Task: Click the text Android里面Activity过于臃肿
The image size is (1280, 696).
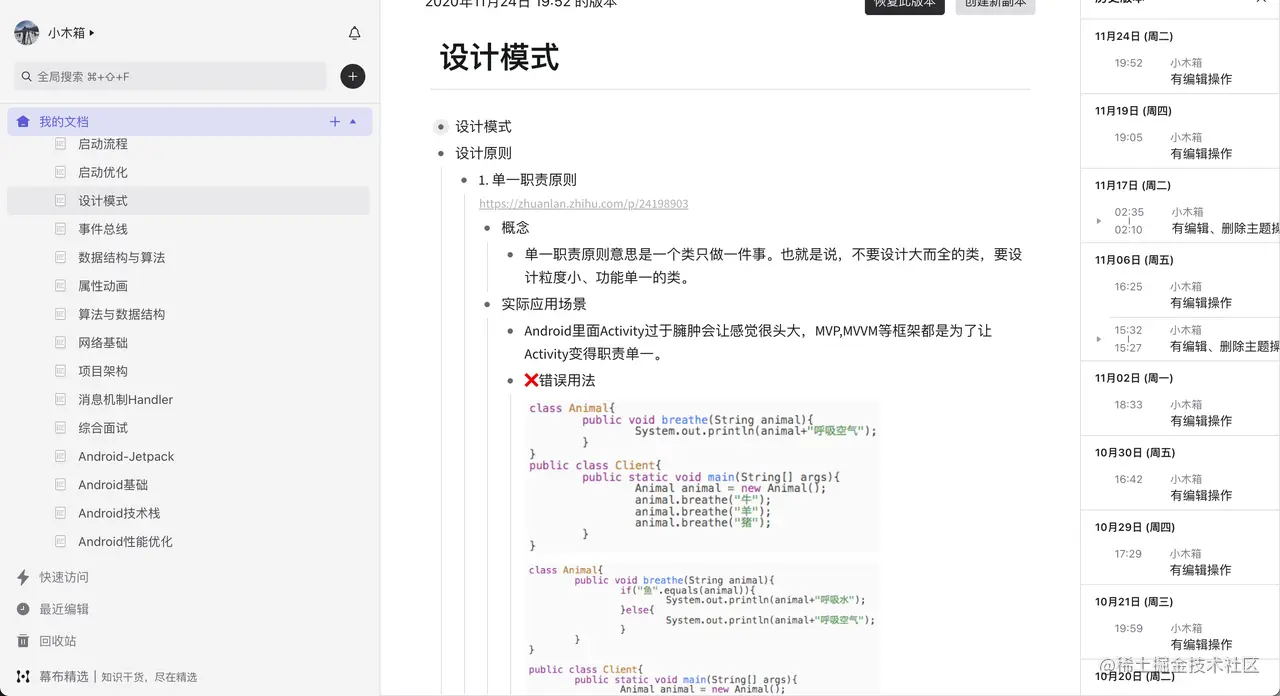Action: coord(758,342)
